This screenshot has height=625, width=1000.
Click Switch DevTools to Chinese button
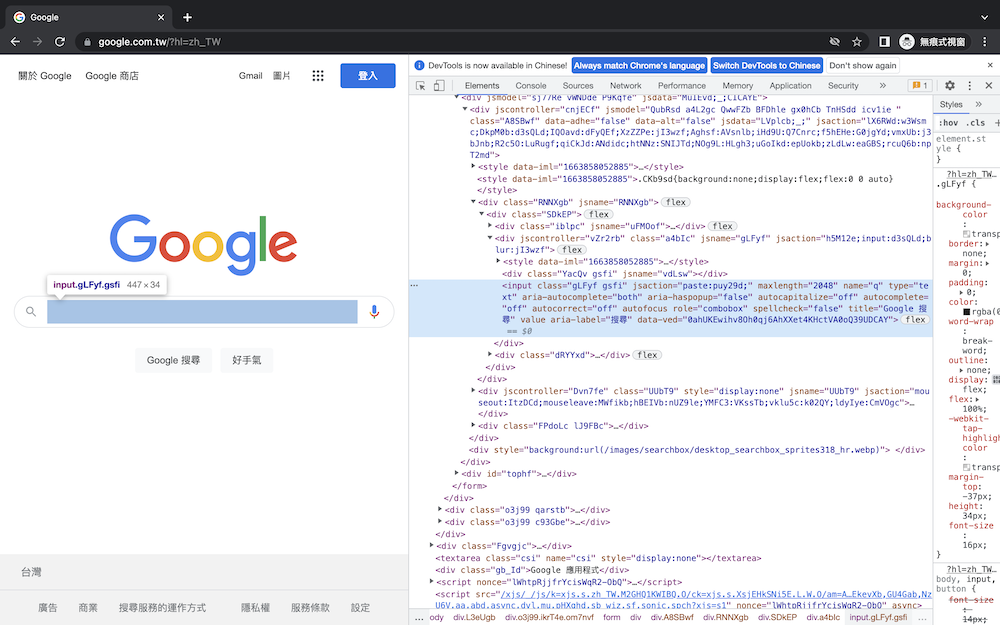767,65
